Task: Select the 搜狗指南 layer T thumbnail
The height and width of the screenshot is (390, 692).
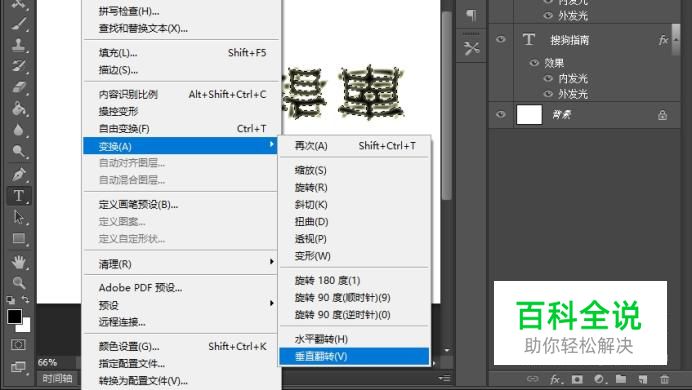Action: pyautogui.click(x=529, y=40)
